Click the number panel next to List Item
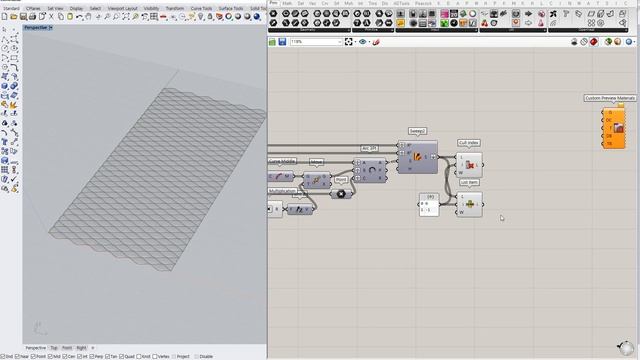Viewport: 640px width, 360px height. [429, 205]
